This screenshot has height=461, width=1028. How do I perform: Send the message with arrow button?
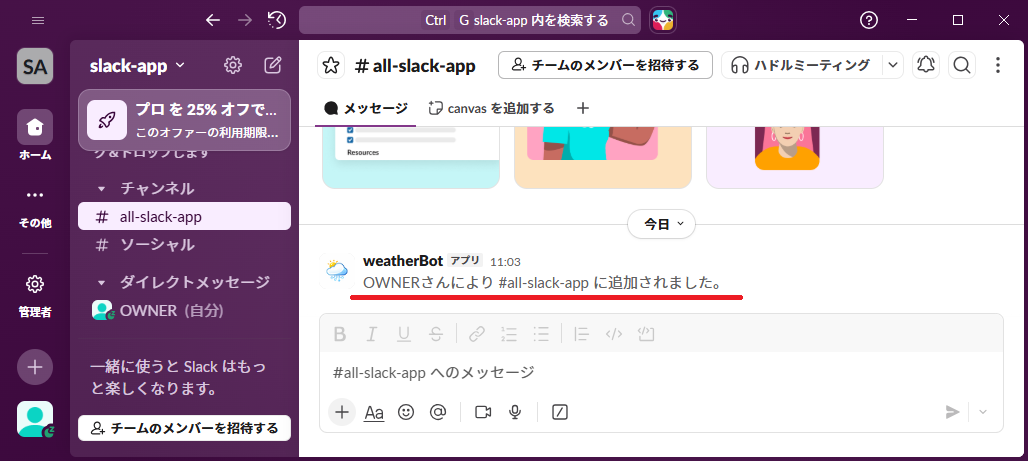pyautogui.click(x=952, y=412)
